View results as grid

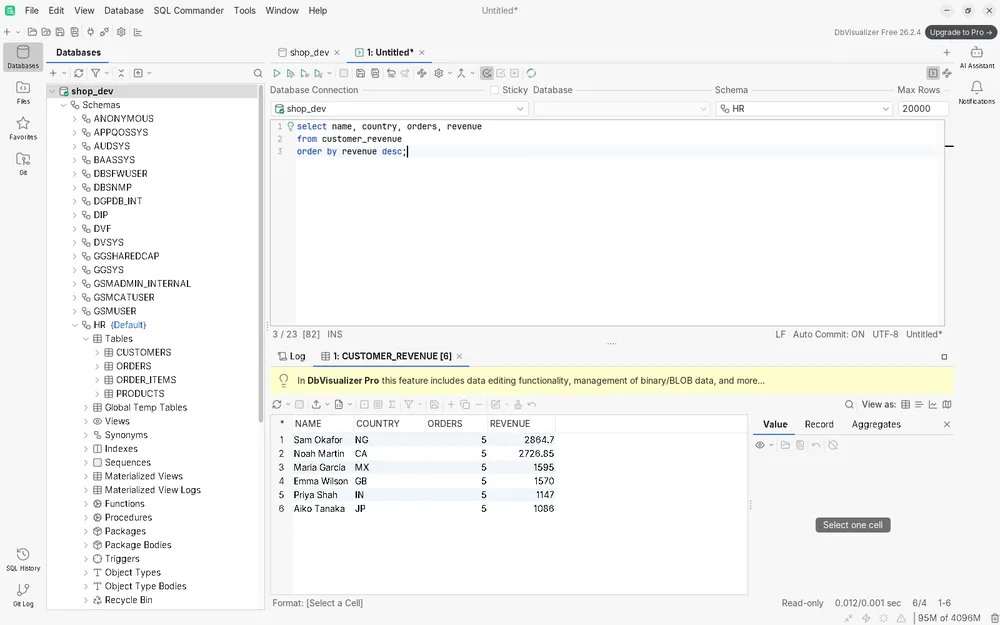coord(906,404)
